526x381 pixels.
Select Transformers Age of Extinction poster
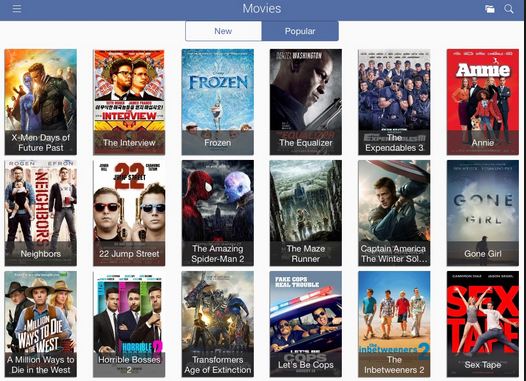[218, 324]
